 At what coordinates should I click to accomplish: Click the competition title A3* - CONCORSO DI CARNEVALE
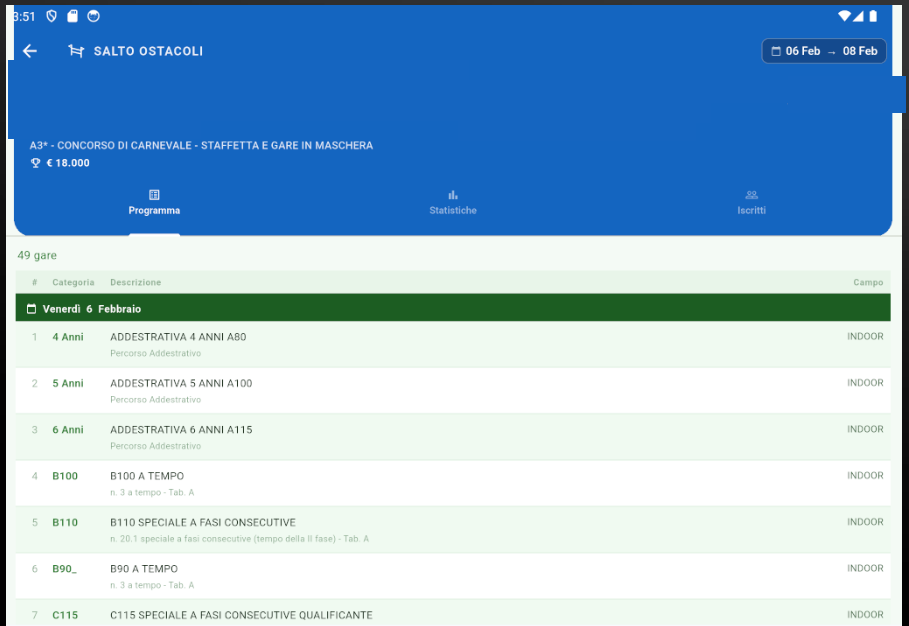pos(201,145)
